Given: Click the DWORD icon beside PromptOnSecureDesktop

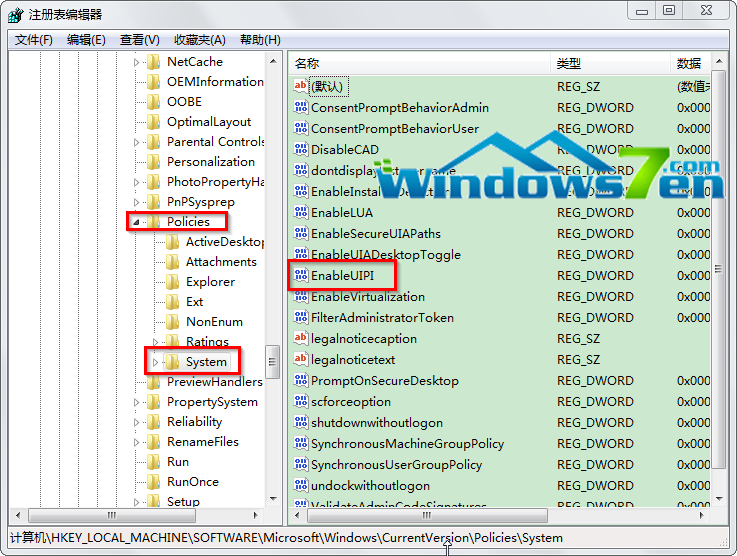Looking at the screenshot, I should (x=301, y=380).
